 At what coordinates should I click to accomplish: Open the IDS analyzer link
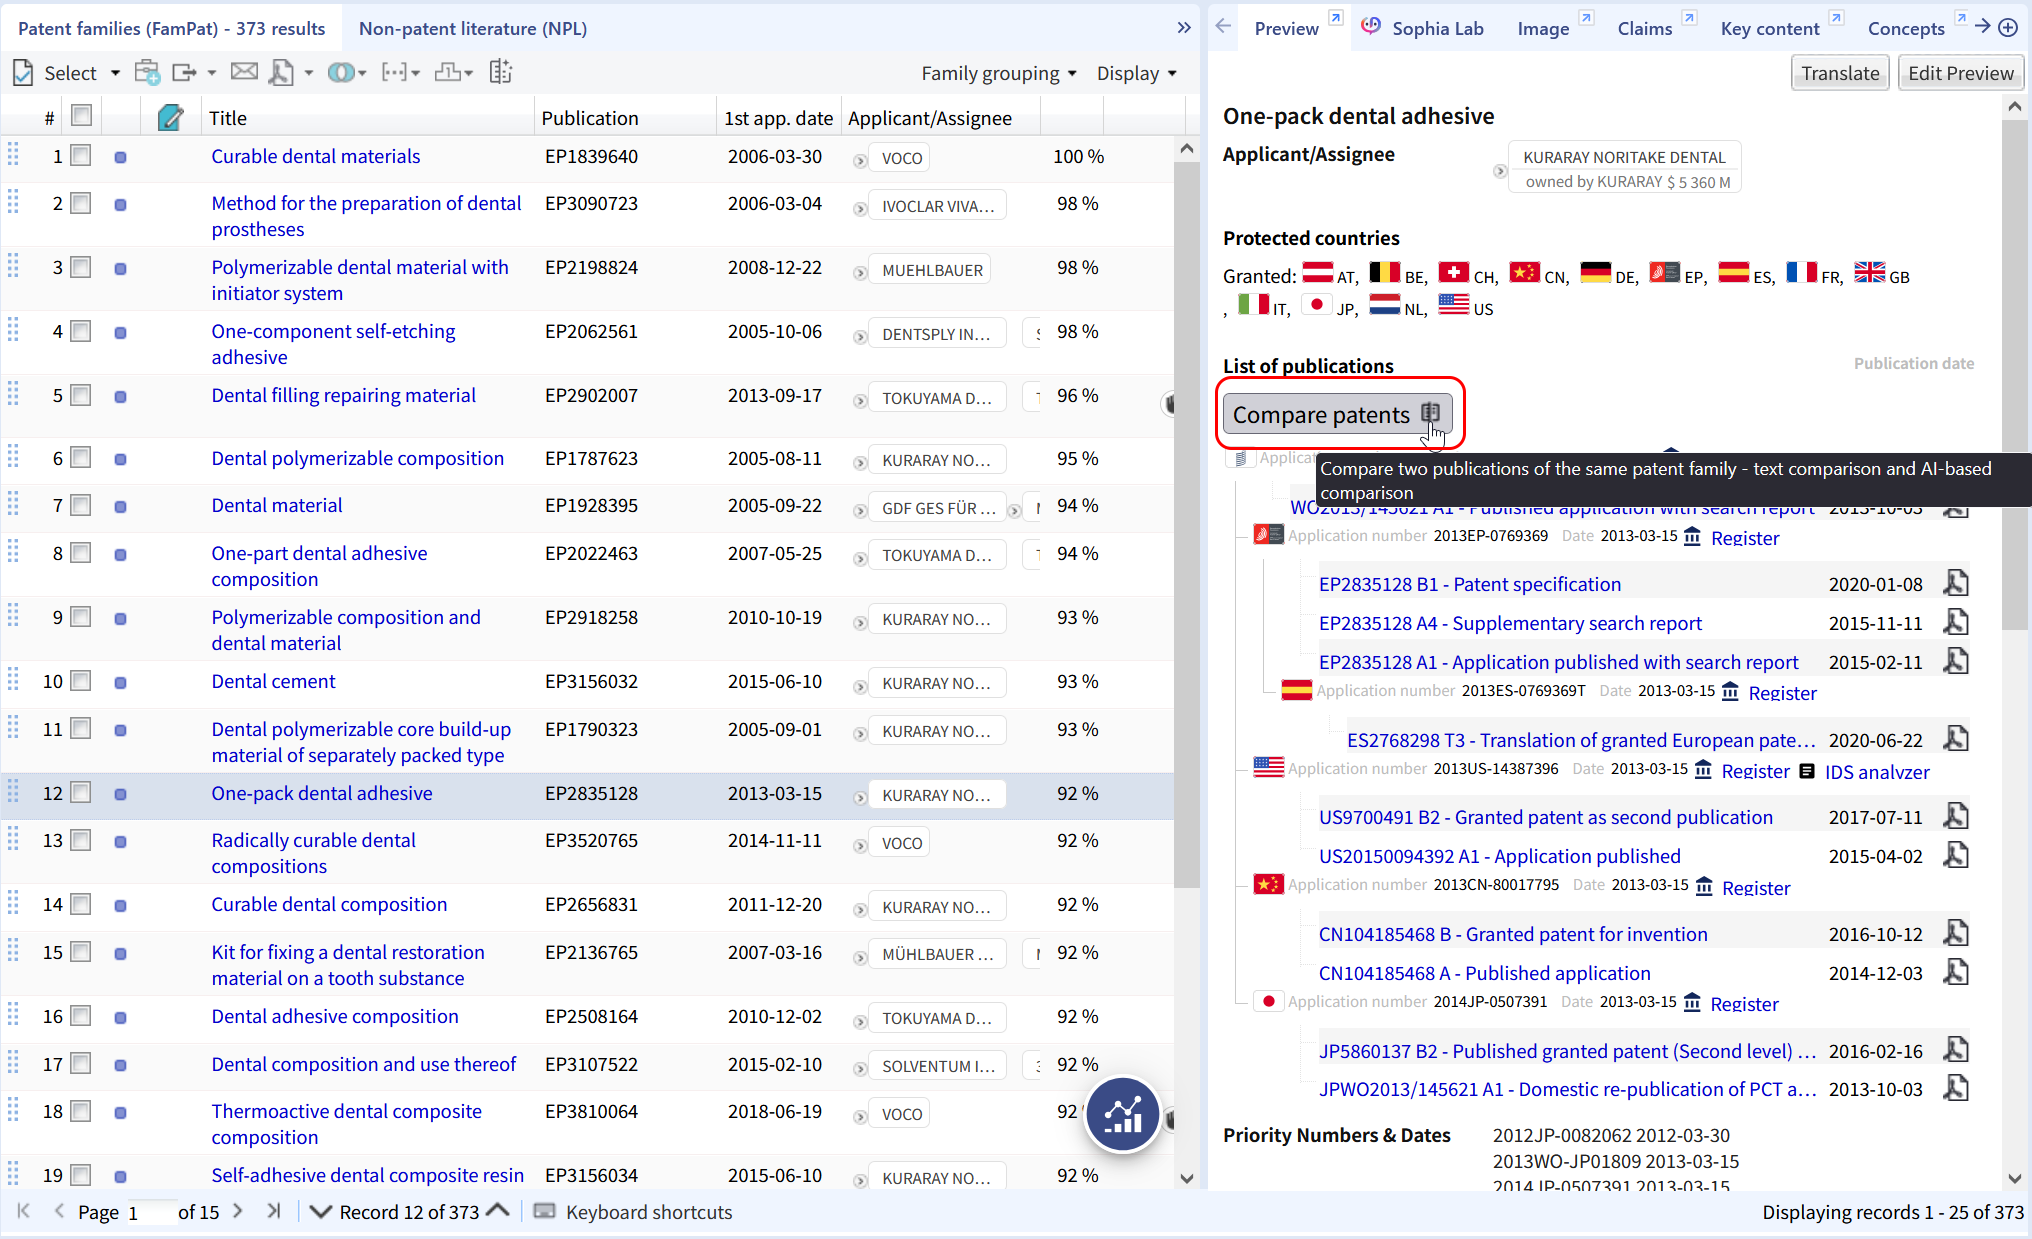point(1877,771)
